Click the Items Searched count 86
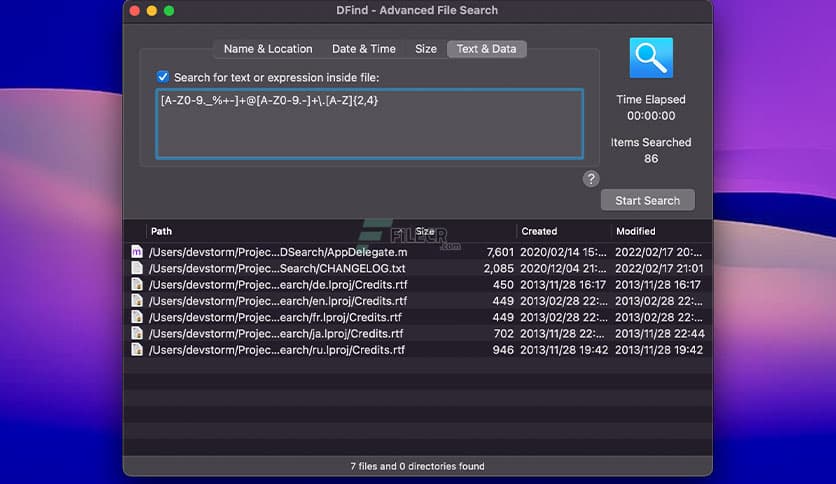The image size is (836, 484). point(651,159)
